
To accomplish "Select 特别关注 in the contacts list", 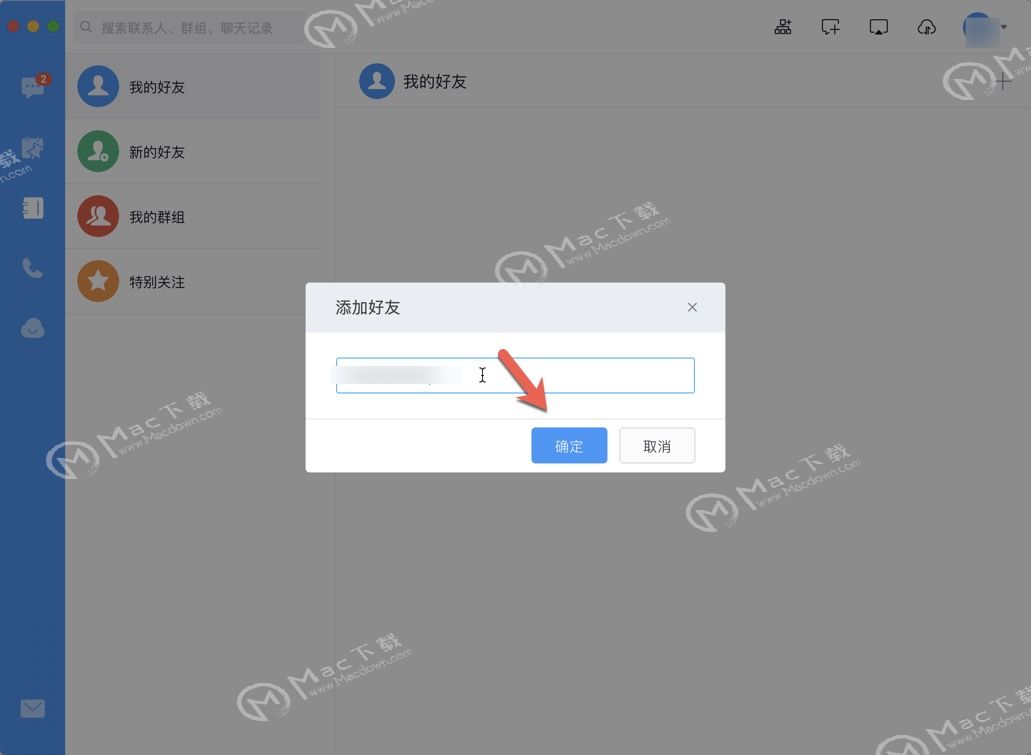I will [193, 281].
